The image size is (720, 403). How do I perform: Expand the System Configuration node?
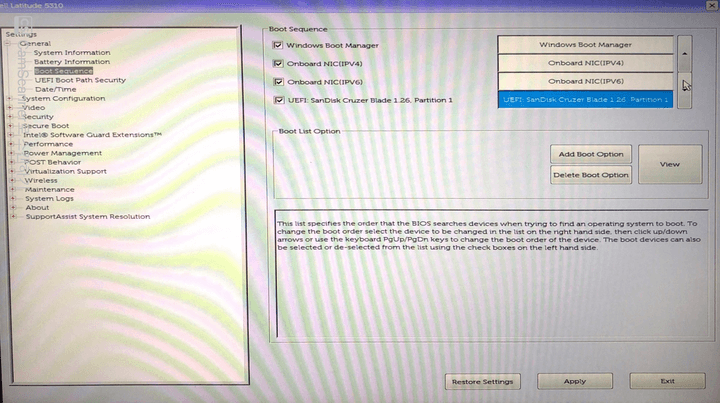[10, 98]
